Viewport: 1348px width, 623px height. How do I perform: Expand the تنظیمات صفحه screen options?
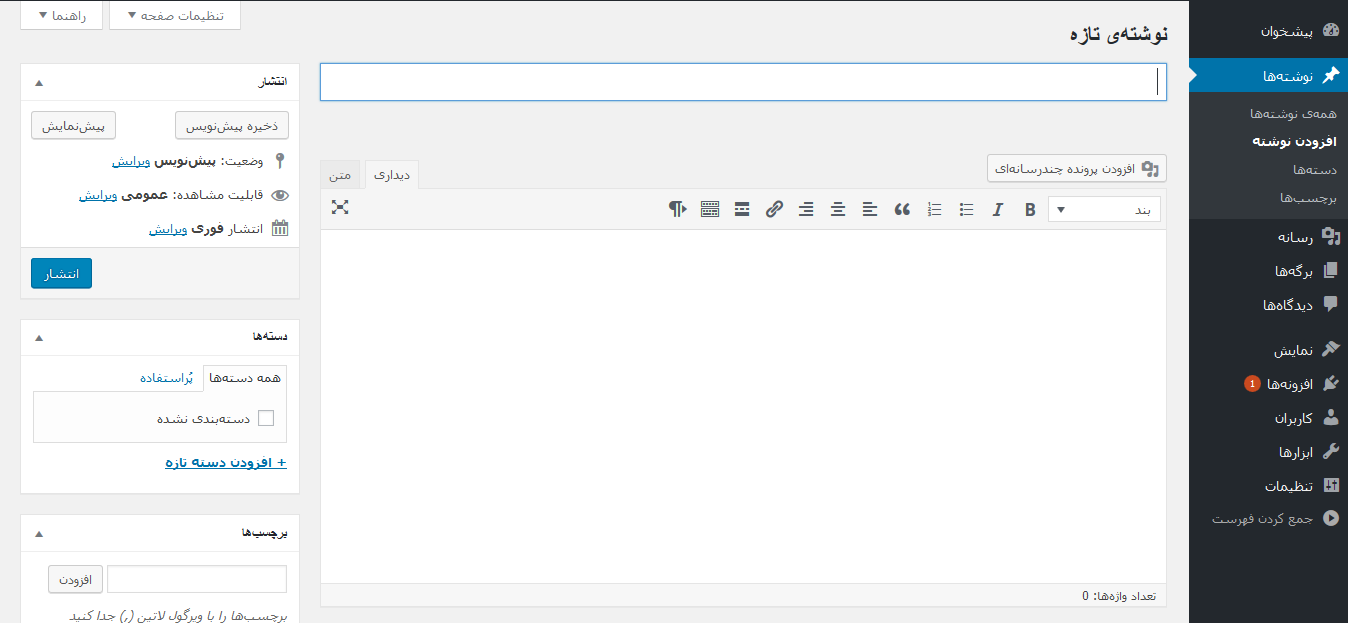(x=175, y=16)
